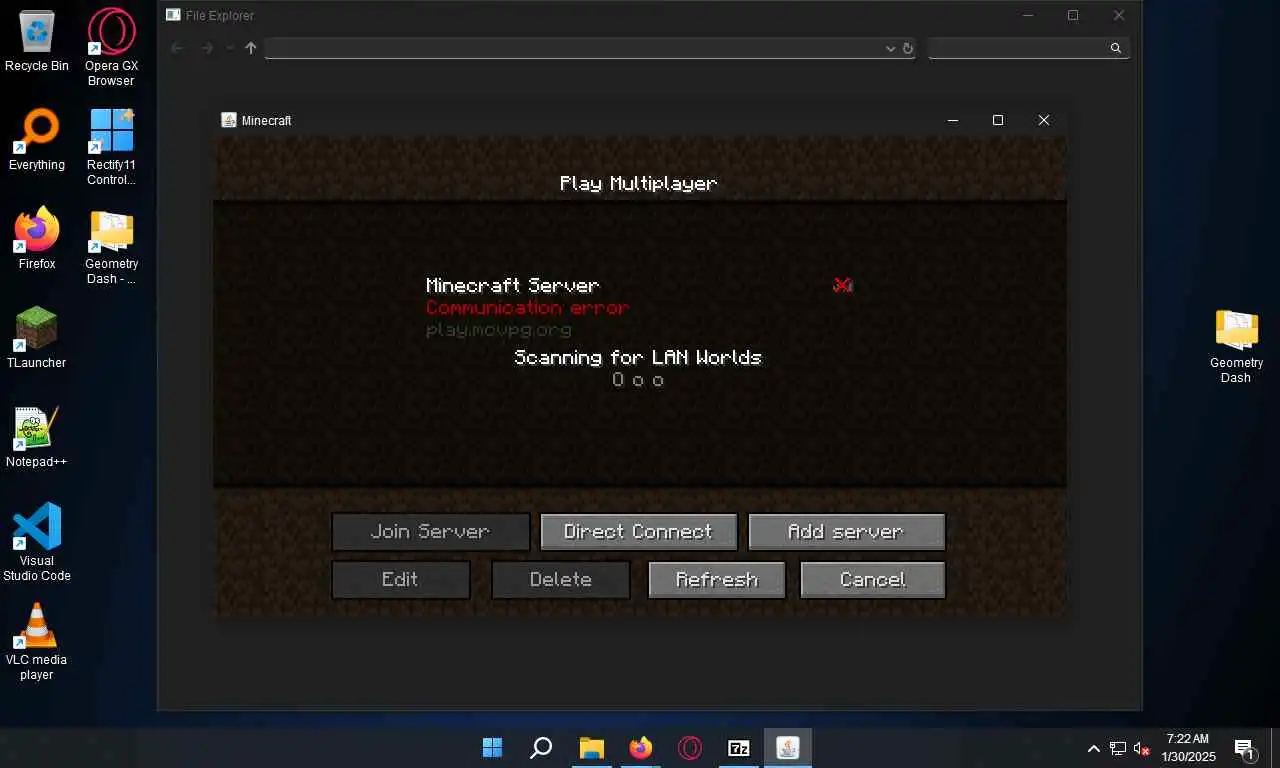Click the File Explorer title icon
This screenshot has width=1280, height=768.
click(x=173, y=15)
